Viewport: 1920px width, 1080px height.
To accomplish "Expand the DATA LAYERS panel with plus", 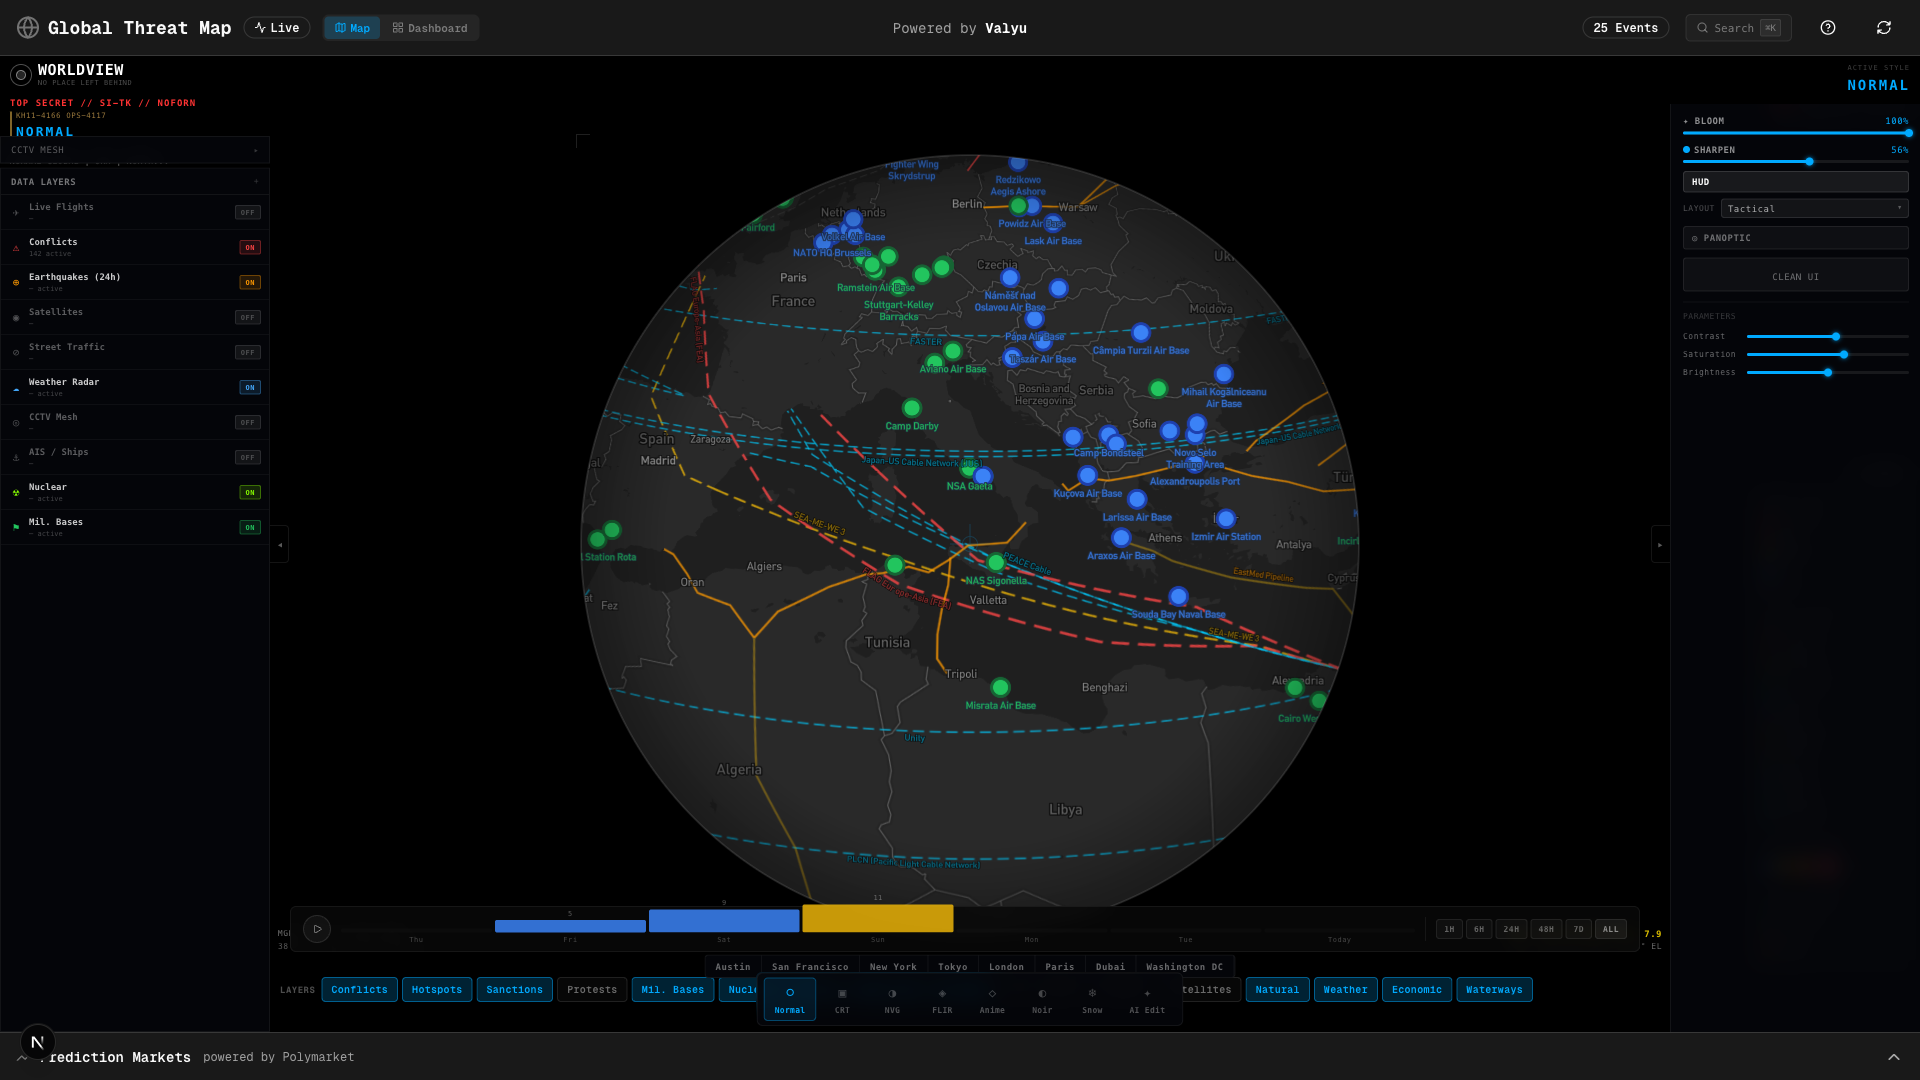I will point(257,181).
